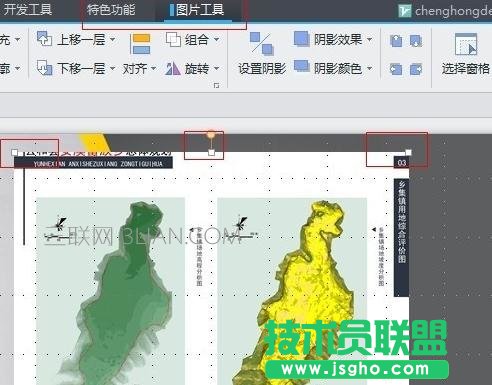Nudge shadow left icon
This screenshot has height=385, width=492.
click(396, 69)
